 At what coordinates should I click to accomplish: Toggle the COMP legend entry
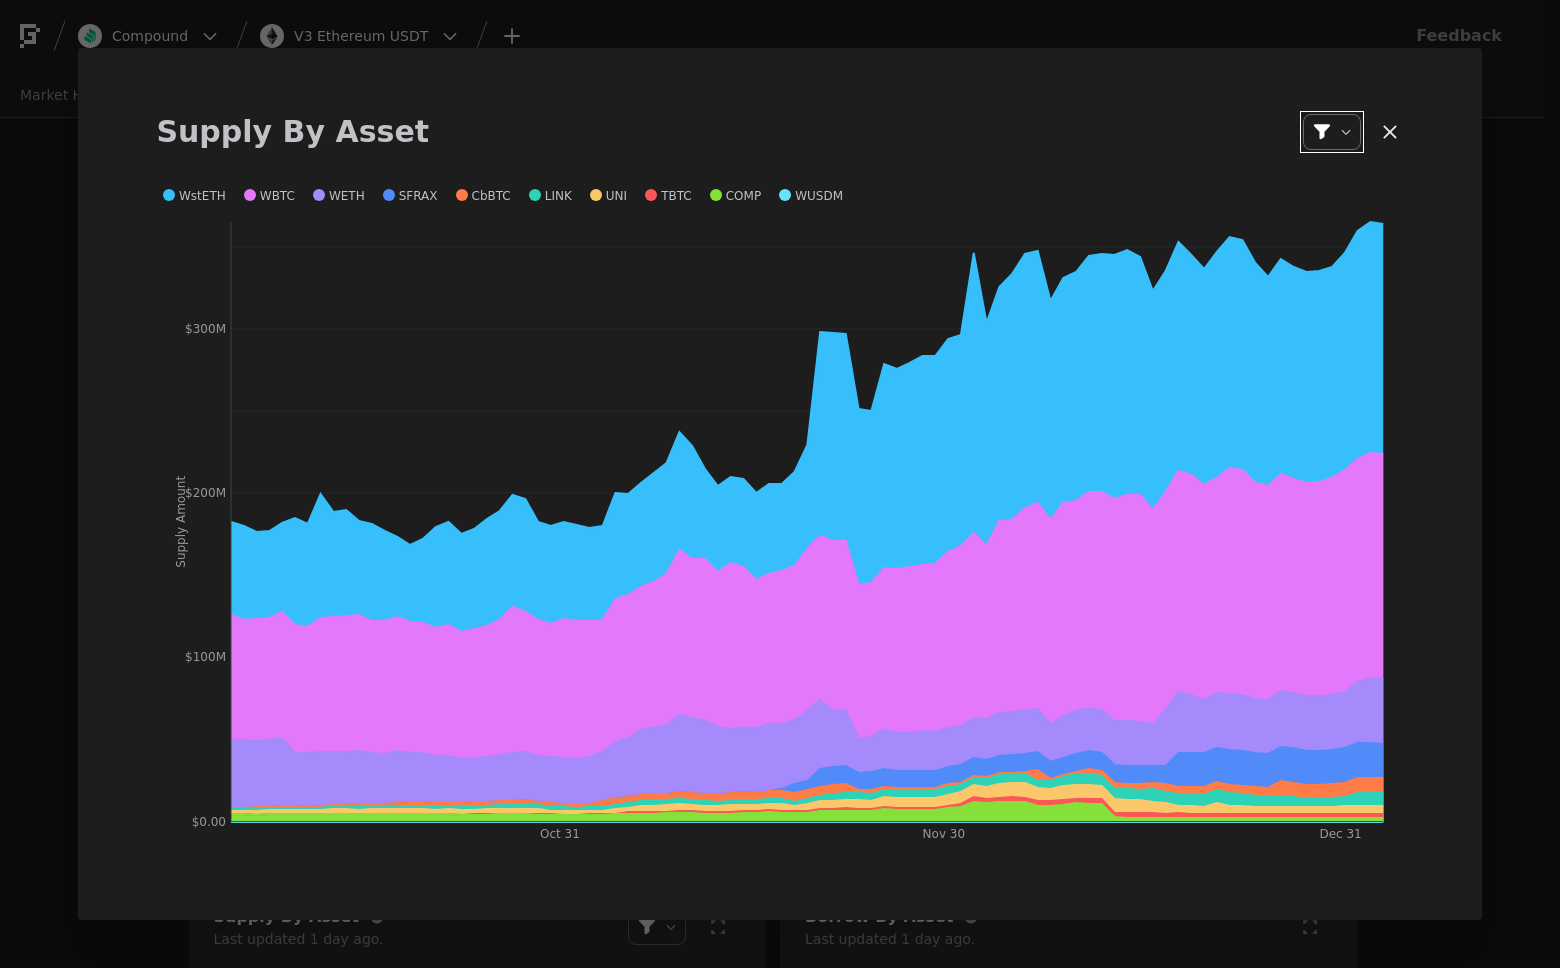point(735,196)
